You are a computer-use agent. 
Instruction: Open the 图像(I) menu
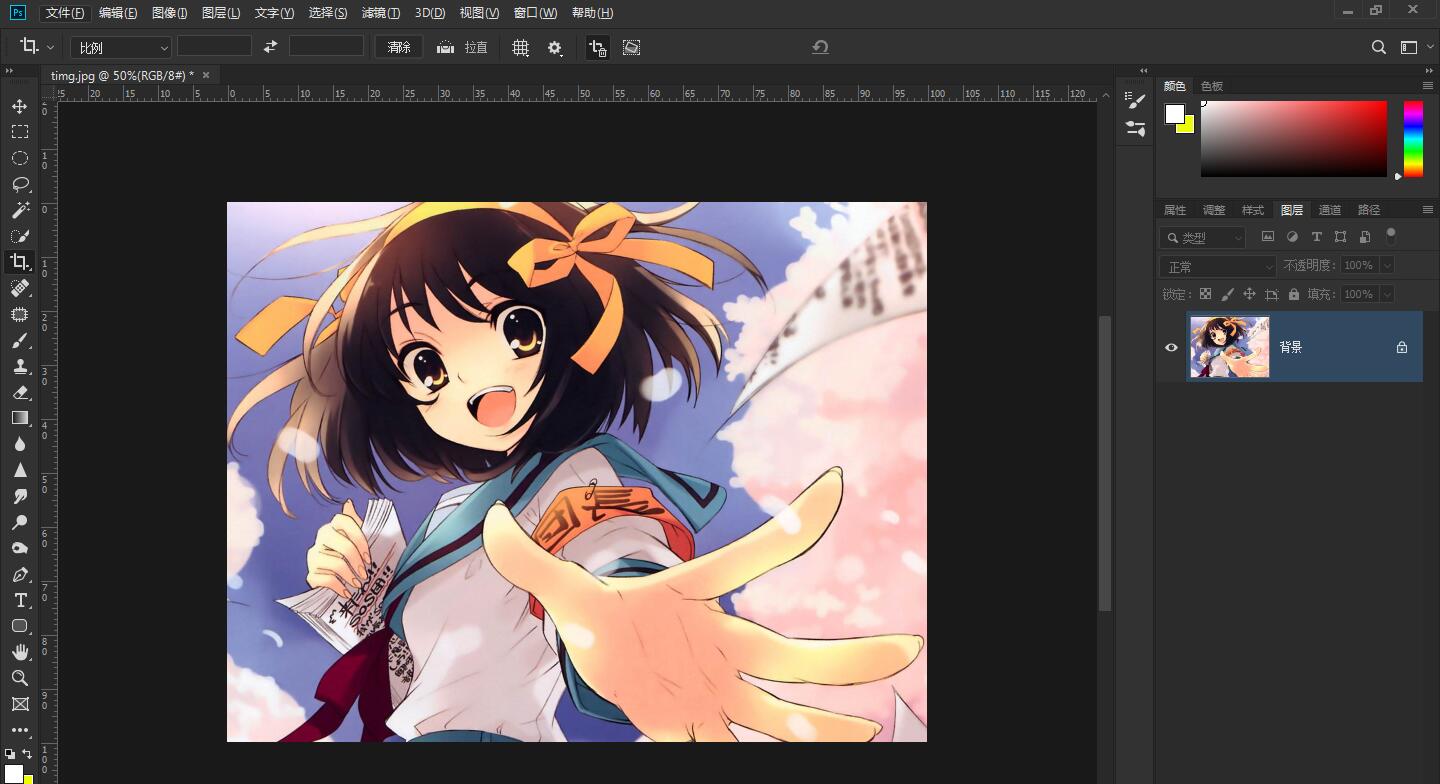click(x=170, y=13)
